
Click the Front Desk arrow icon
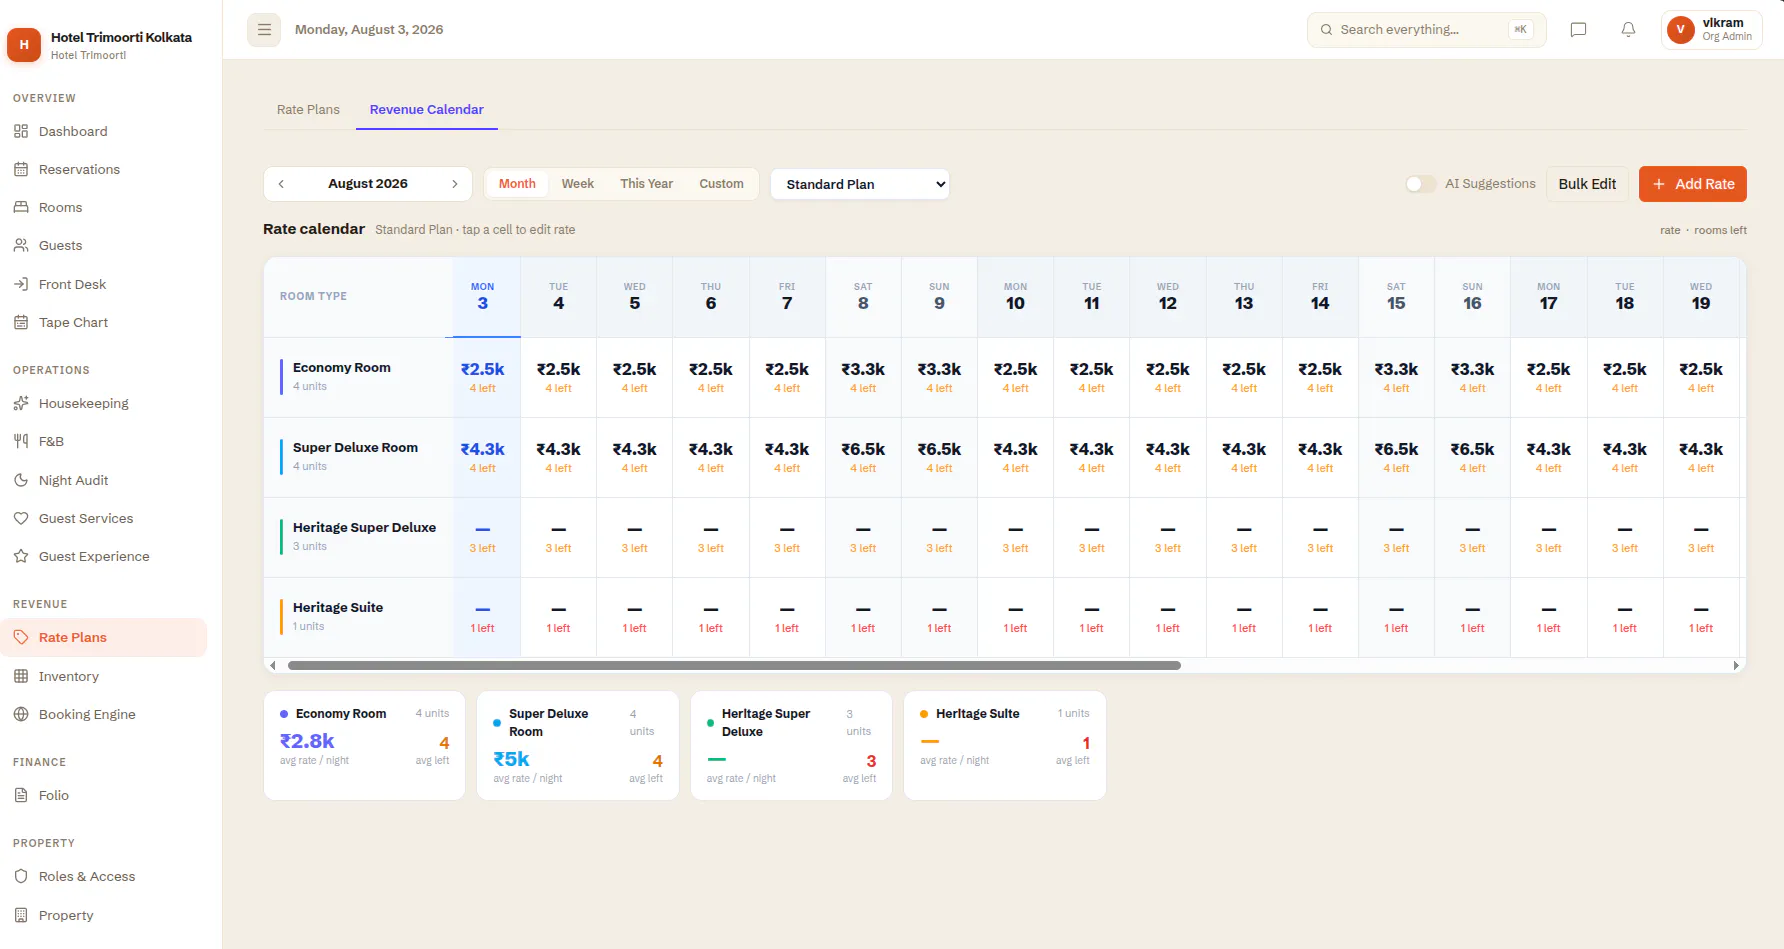[21, 284]
